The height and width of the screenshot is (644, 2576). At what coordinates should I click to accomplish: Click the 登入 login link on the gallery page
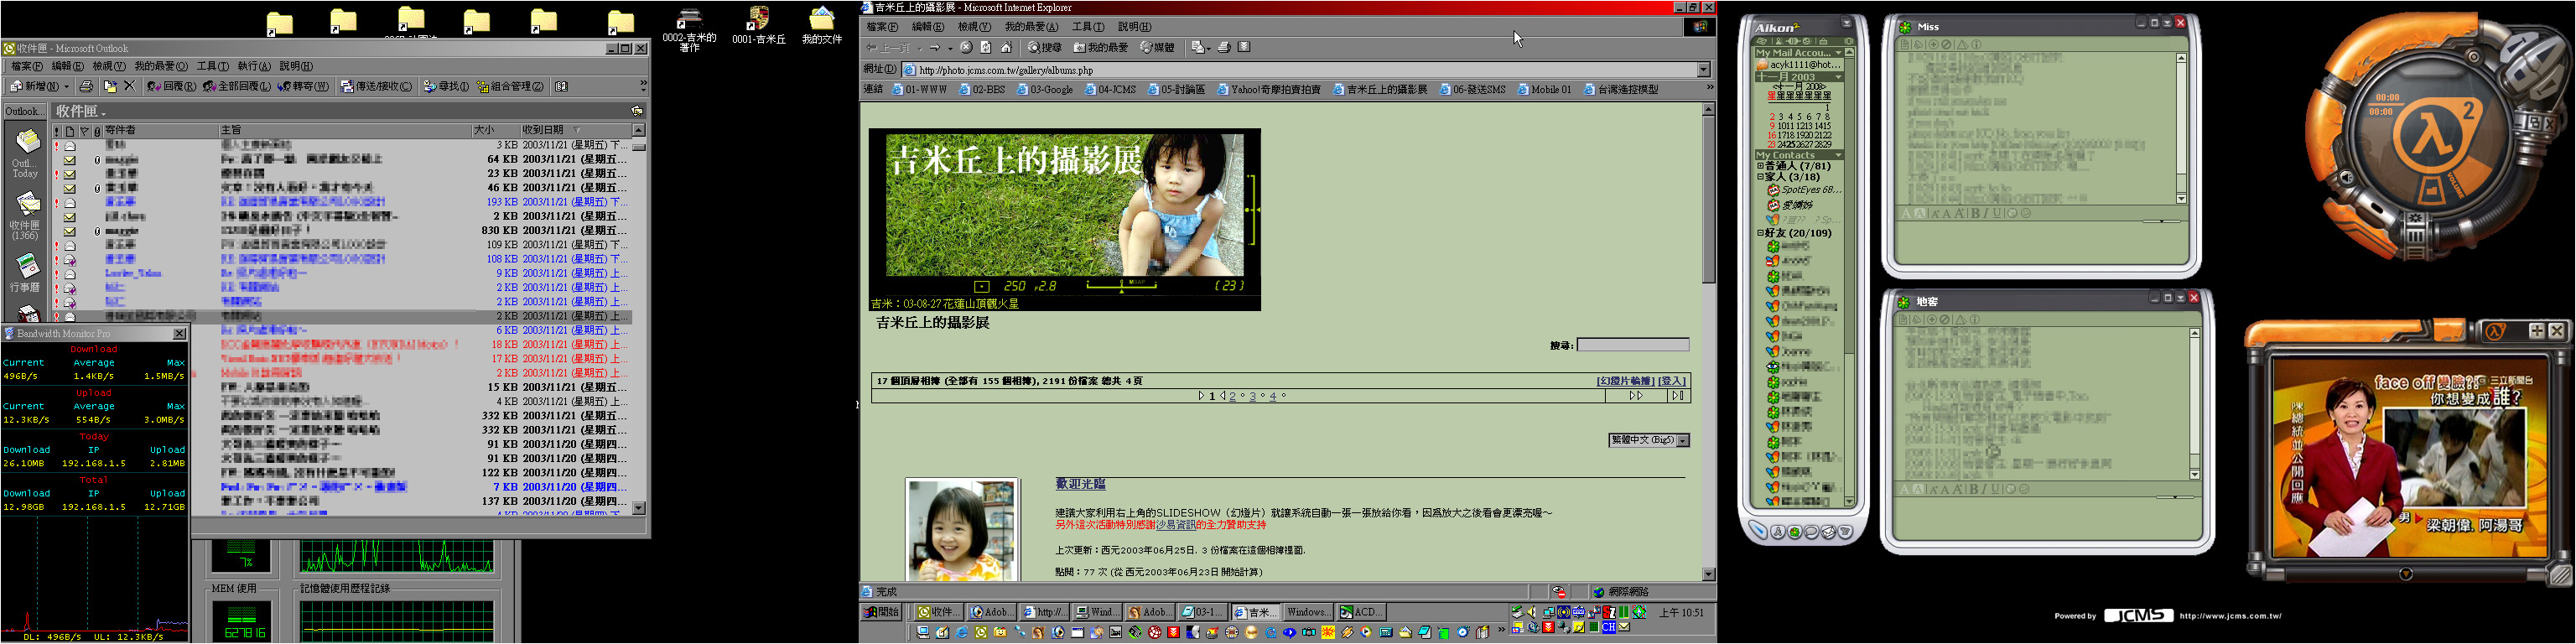[1672, 381]
